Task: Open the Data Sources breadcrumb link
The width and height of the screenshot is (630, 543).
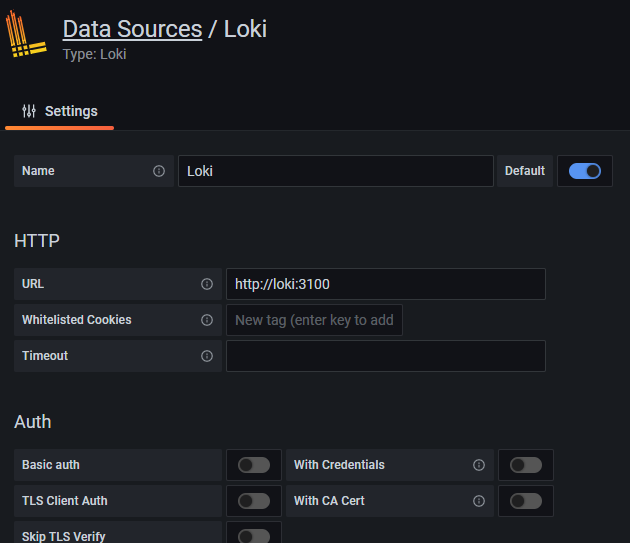Action: pyautogui.click(x=133, y=29)
